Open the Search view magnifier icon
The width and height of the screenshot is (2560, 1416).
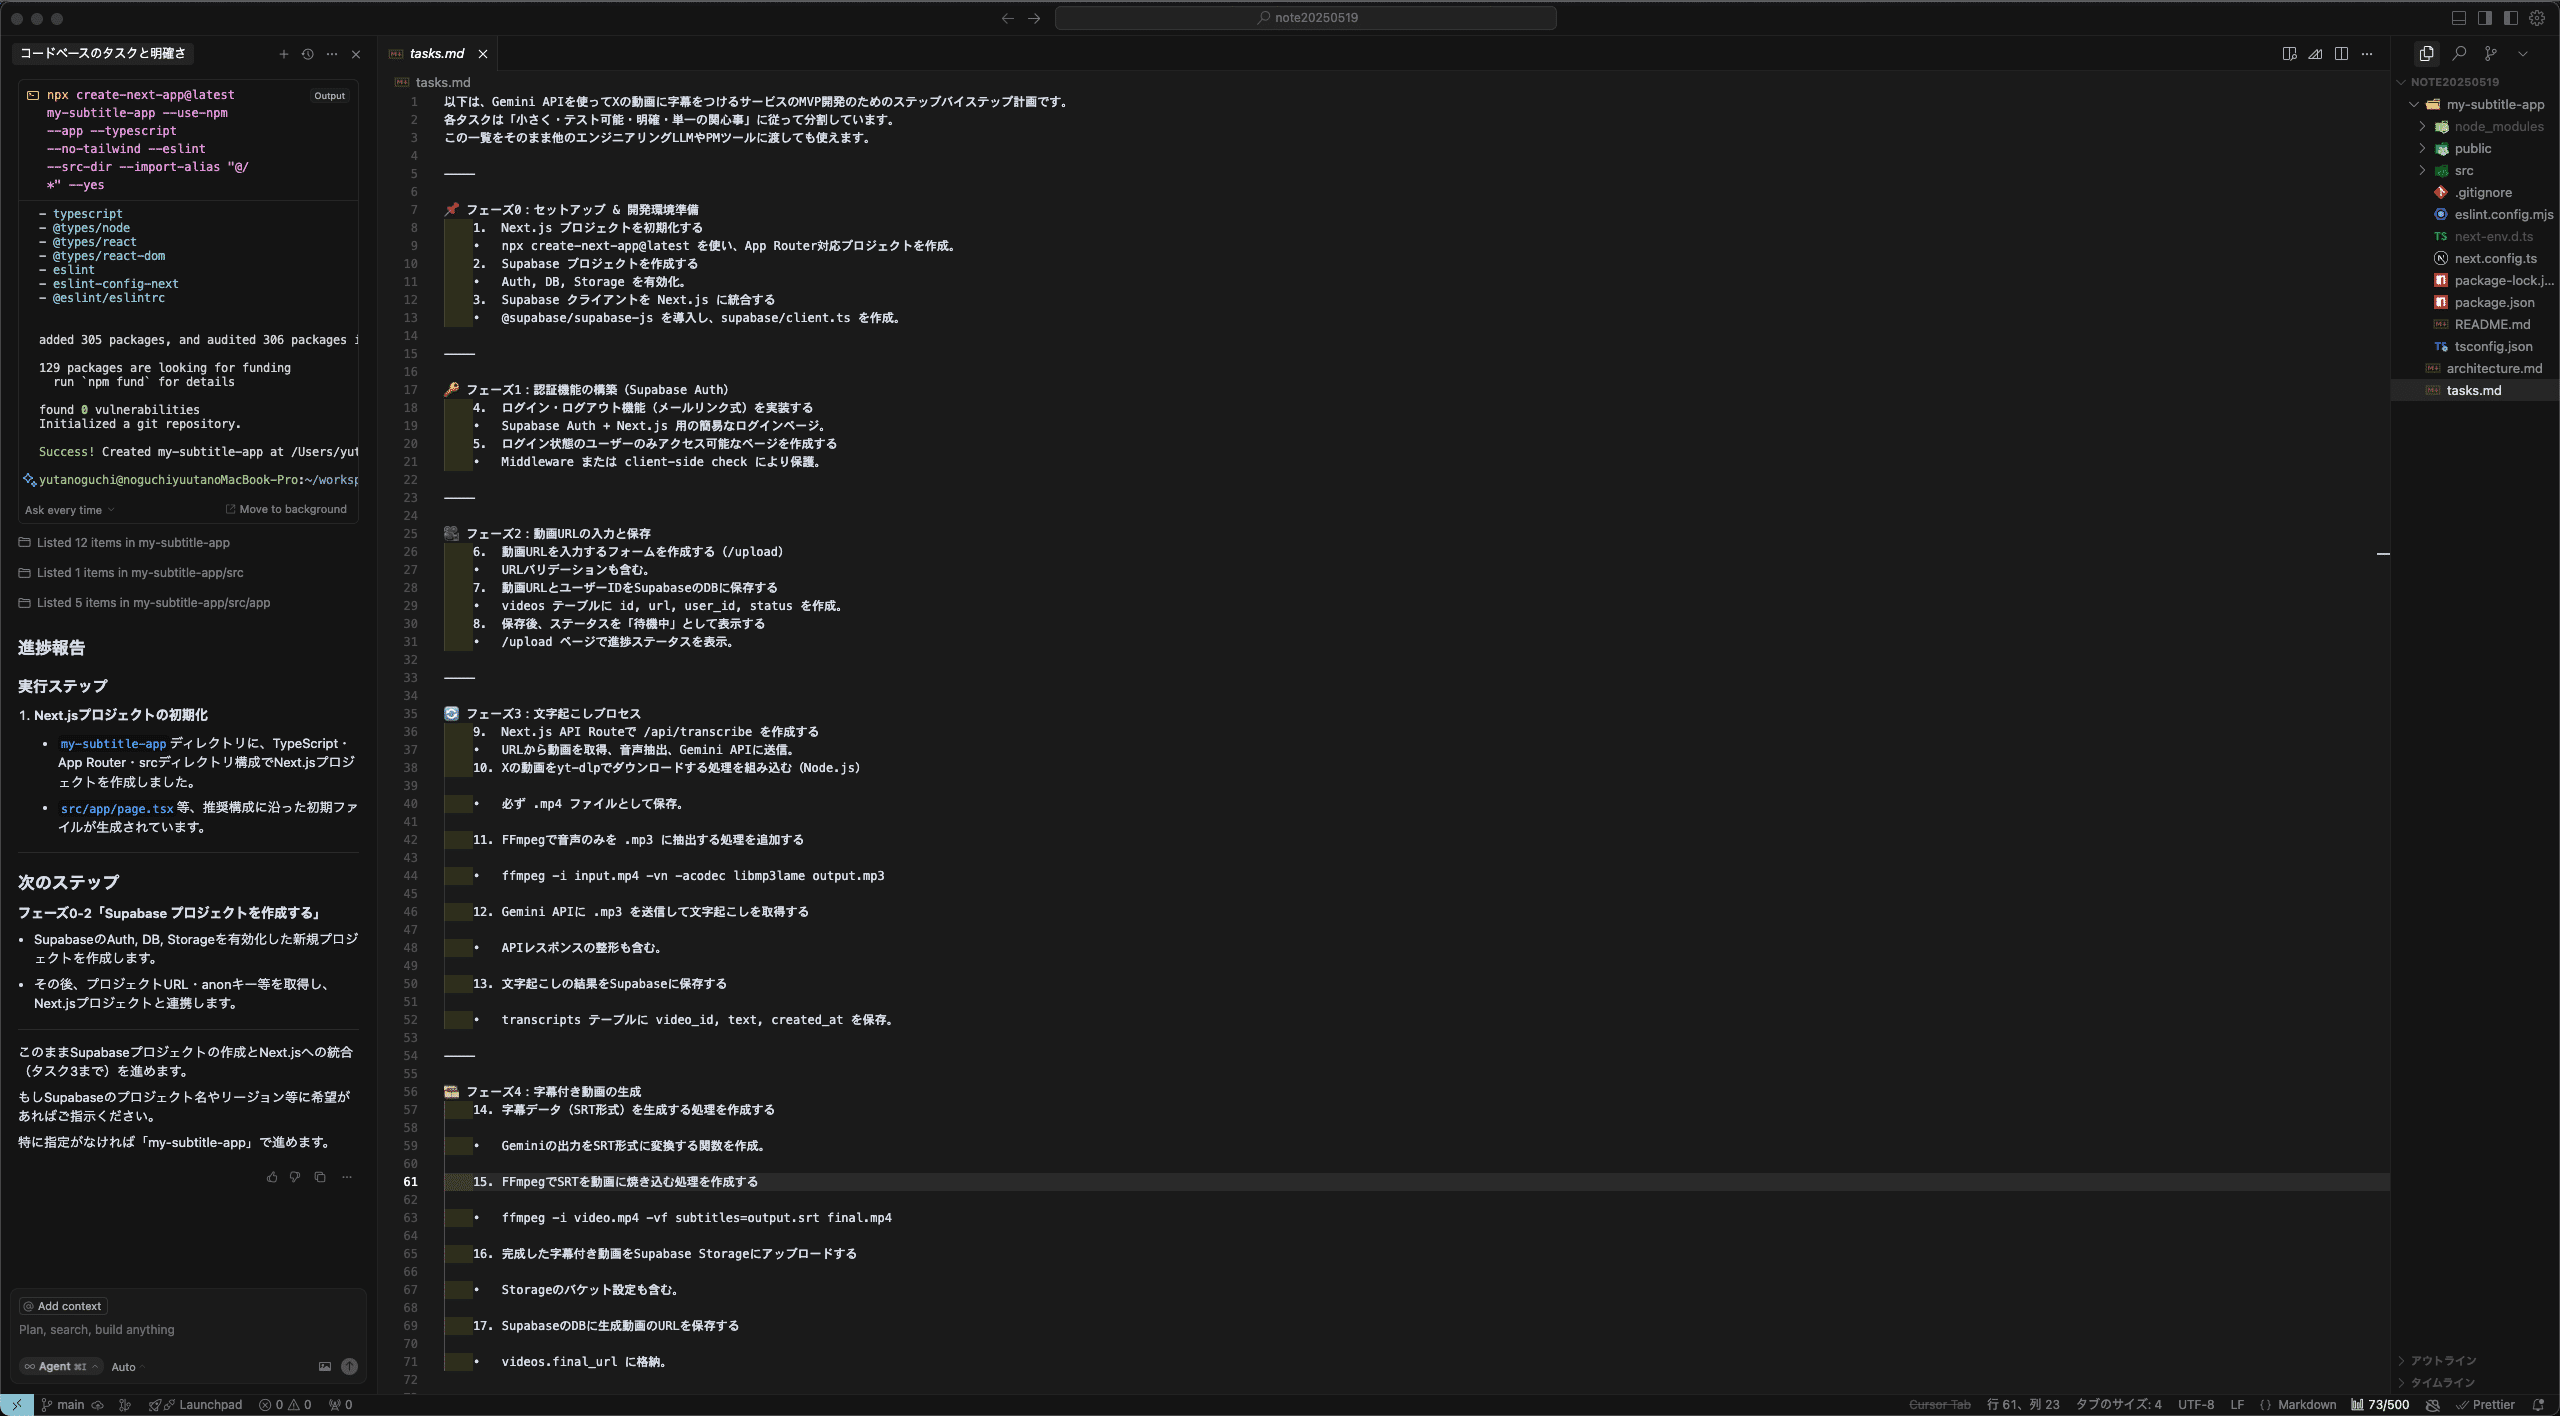pyautogui.click(x=2459, y=54)
